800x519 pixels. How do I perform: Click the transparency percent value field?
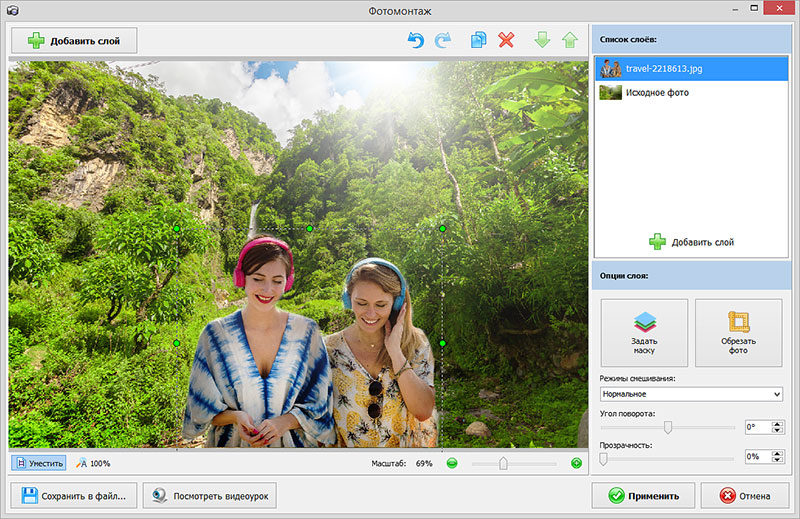point(758,457)
